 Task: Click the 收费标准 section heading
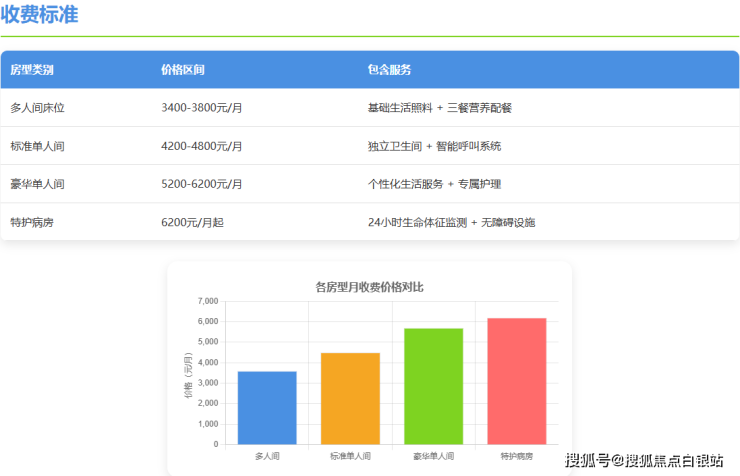click(39, 15)
